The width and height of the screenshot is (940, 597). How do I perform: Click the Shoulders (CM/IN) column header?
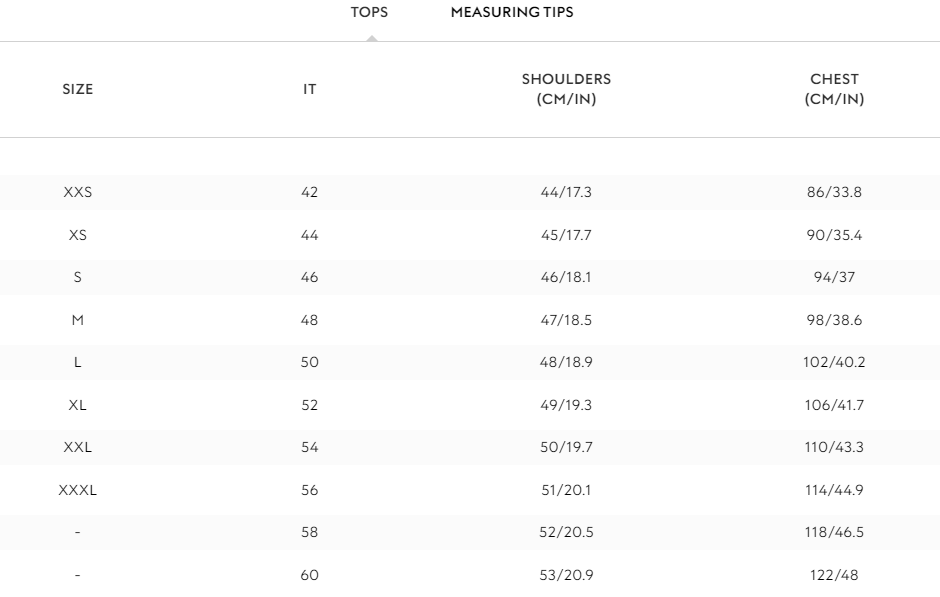566,89
